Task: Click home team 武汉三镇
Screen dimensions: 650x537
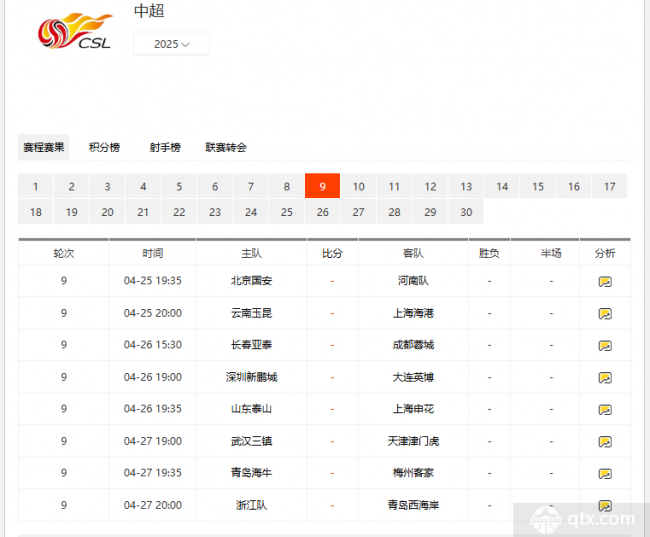Action: (x=251, y=441)
